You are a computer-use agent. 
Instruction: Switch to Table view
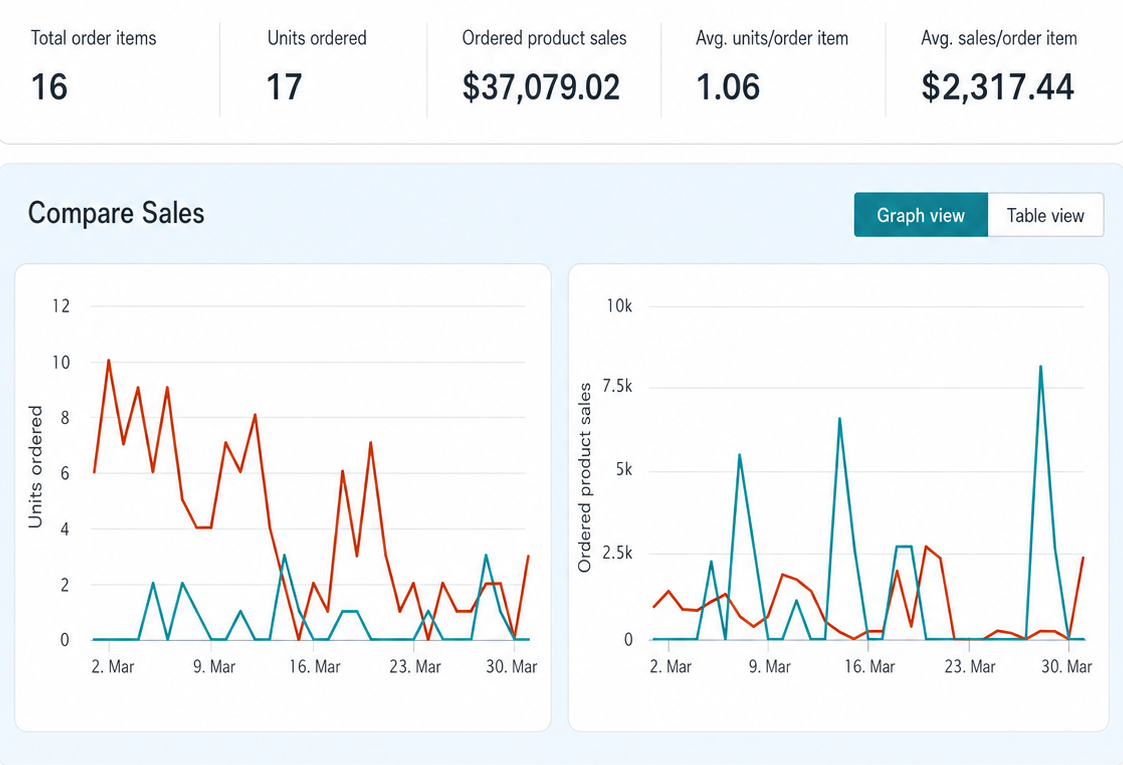point(1046,215)
